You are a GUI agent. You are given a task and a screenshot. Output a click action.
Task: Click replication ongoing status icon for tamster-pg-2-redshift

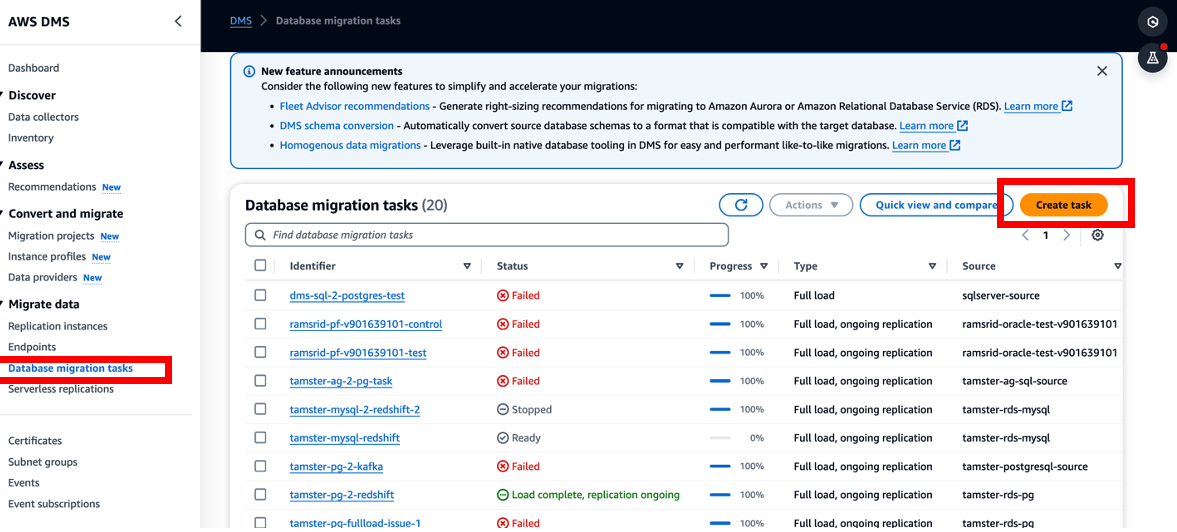click(503, 495)
